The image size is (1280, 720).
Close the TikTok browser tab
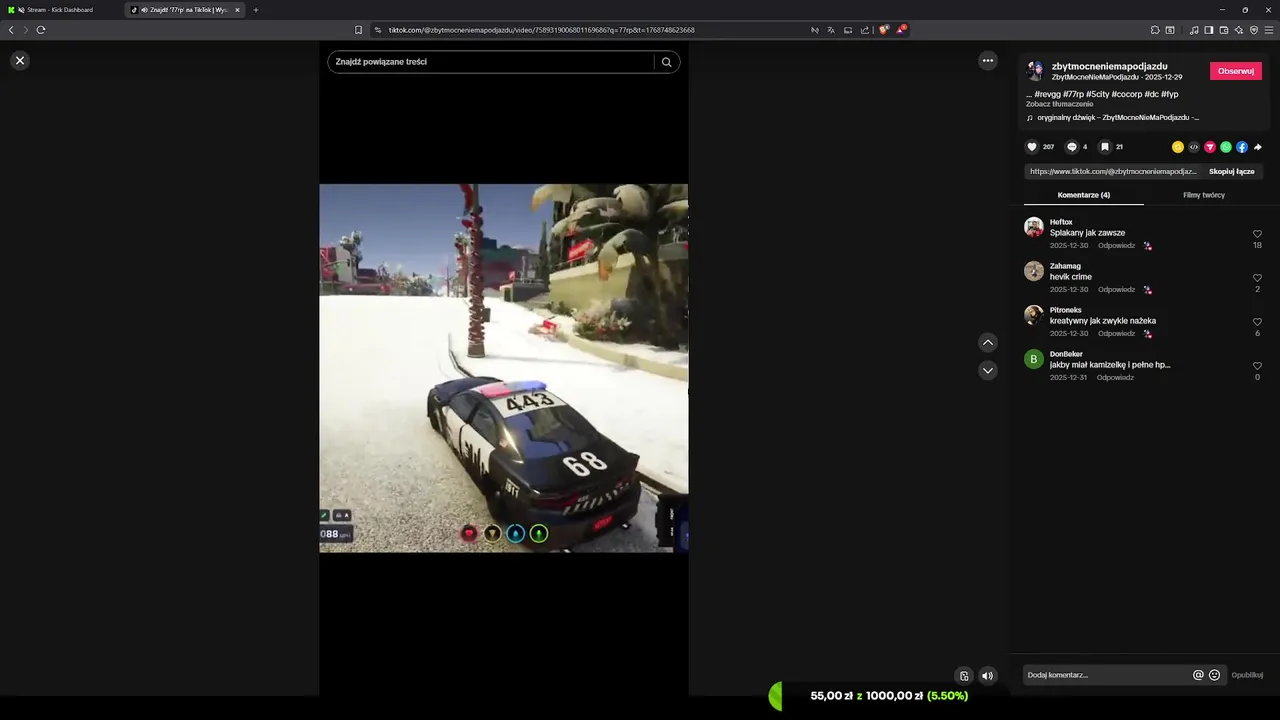pos(238,10)
